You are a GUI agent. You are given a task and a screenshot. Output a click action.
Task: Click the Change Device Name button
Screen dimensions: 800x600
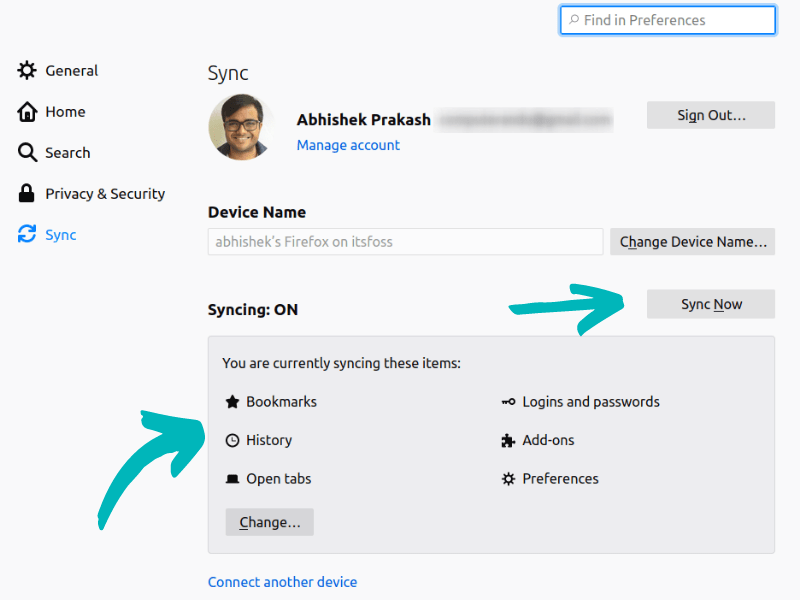click(x=692, y=242)
